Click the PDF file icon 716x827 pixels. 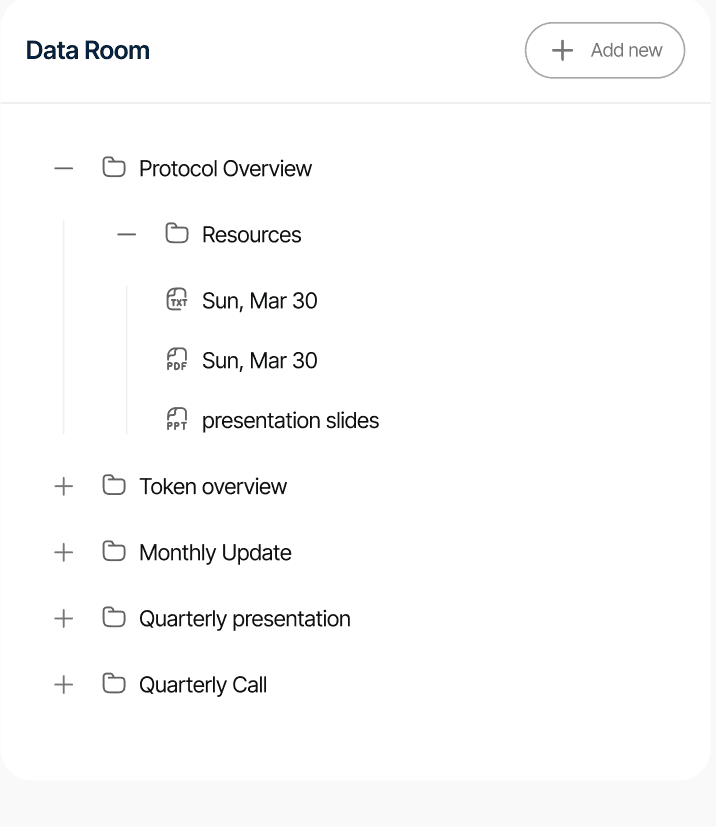point(177,360)
